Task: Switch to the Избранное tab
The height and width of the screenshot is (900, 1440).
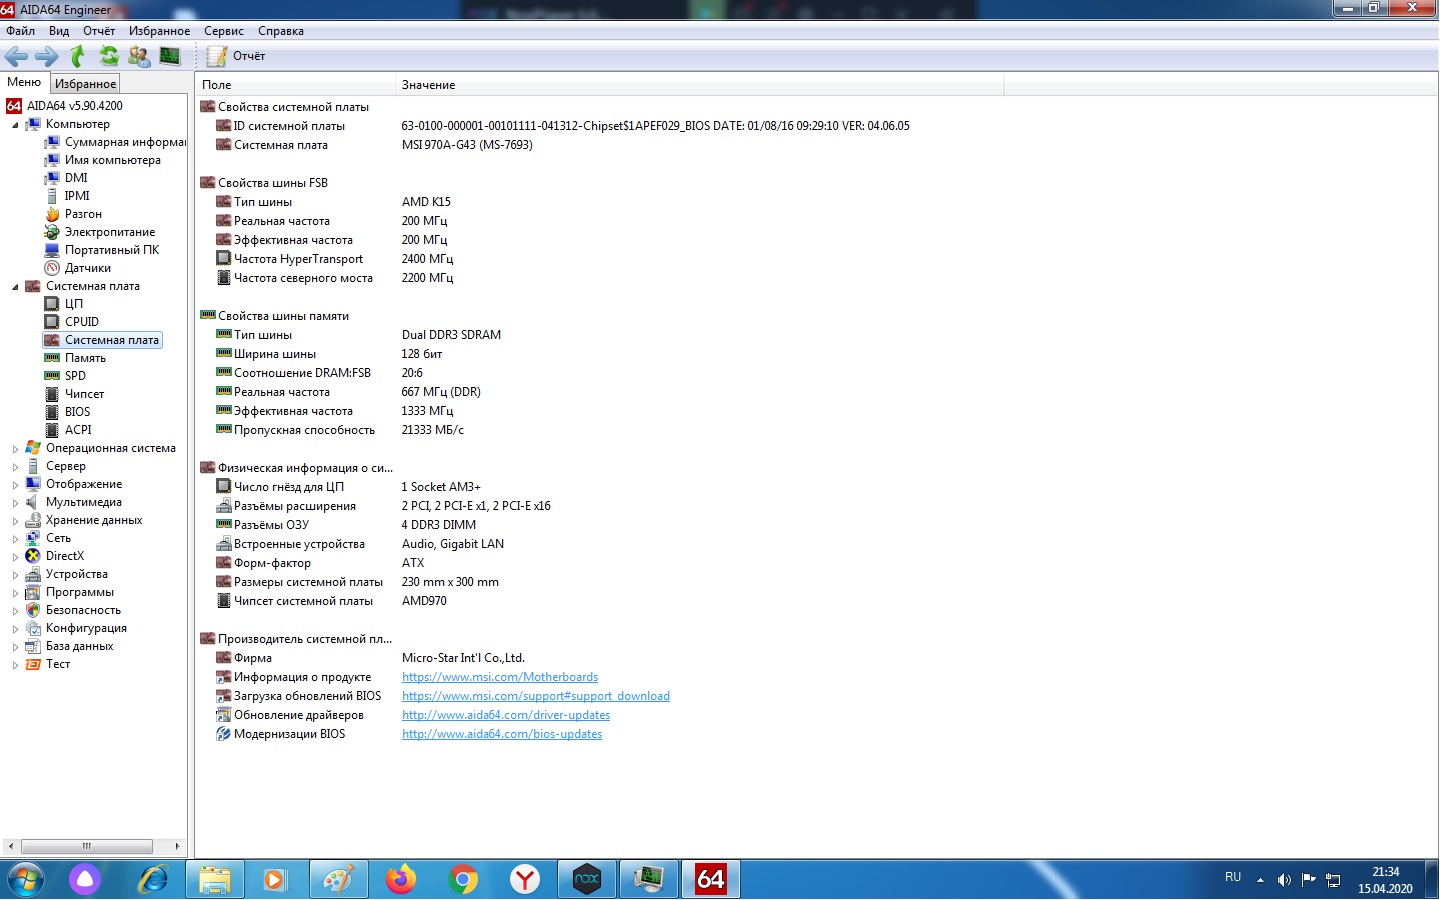Action: coord(85,84)
